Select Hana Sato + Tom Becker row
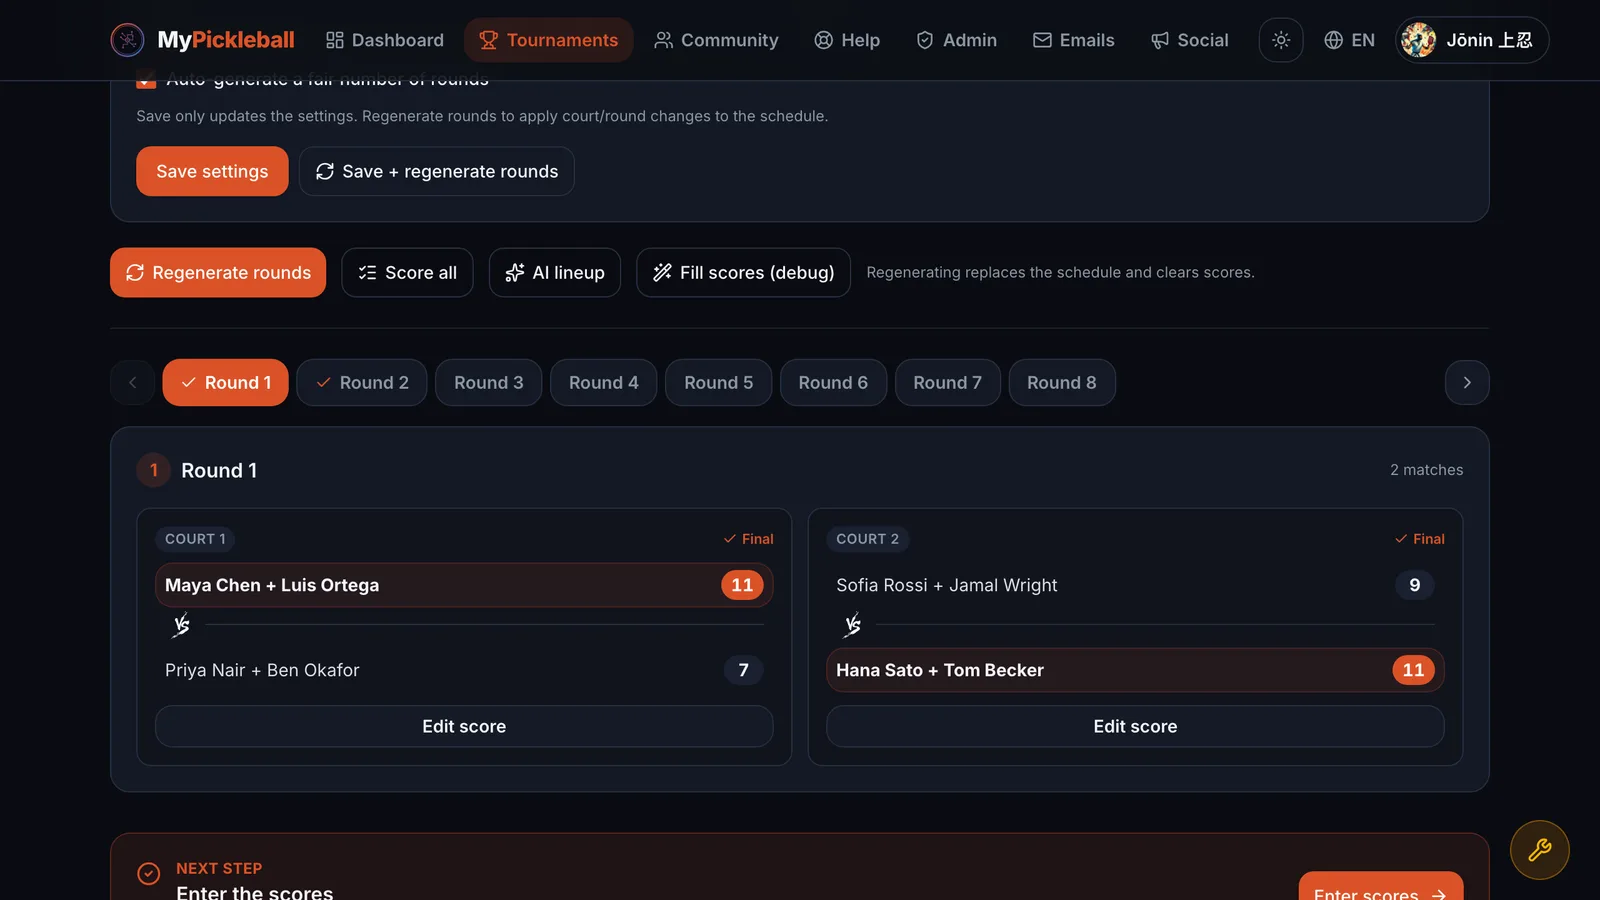1600x900 pixels. (x=1135, y=670)
